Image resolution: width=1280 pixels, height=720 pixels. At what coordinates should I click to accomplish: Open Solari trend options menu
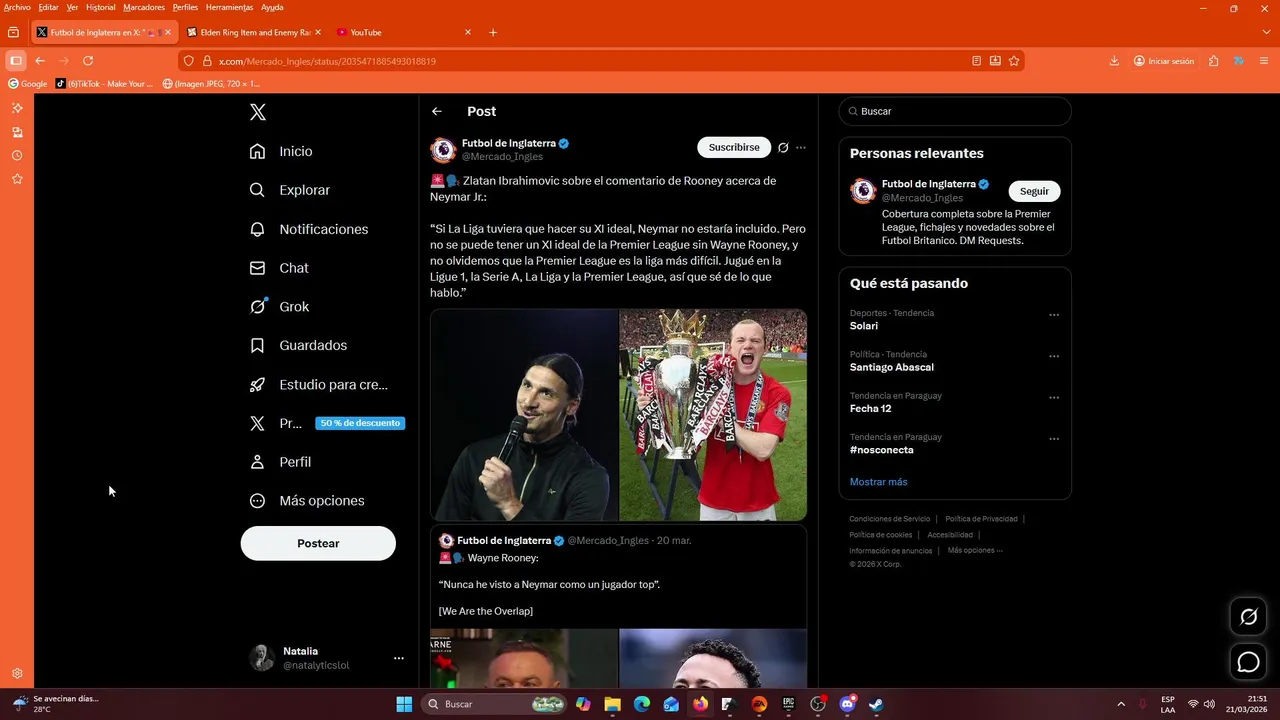click(1054, 315)
